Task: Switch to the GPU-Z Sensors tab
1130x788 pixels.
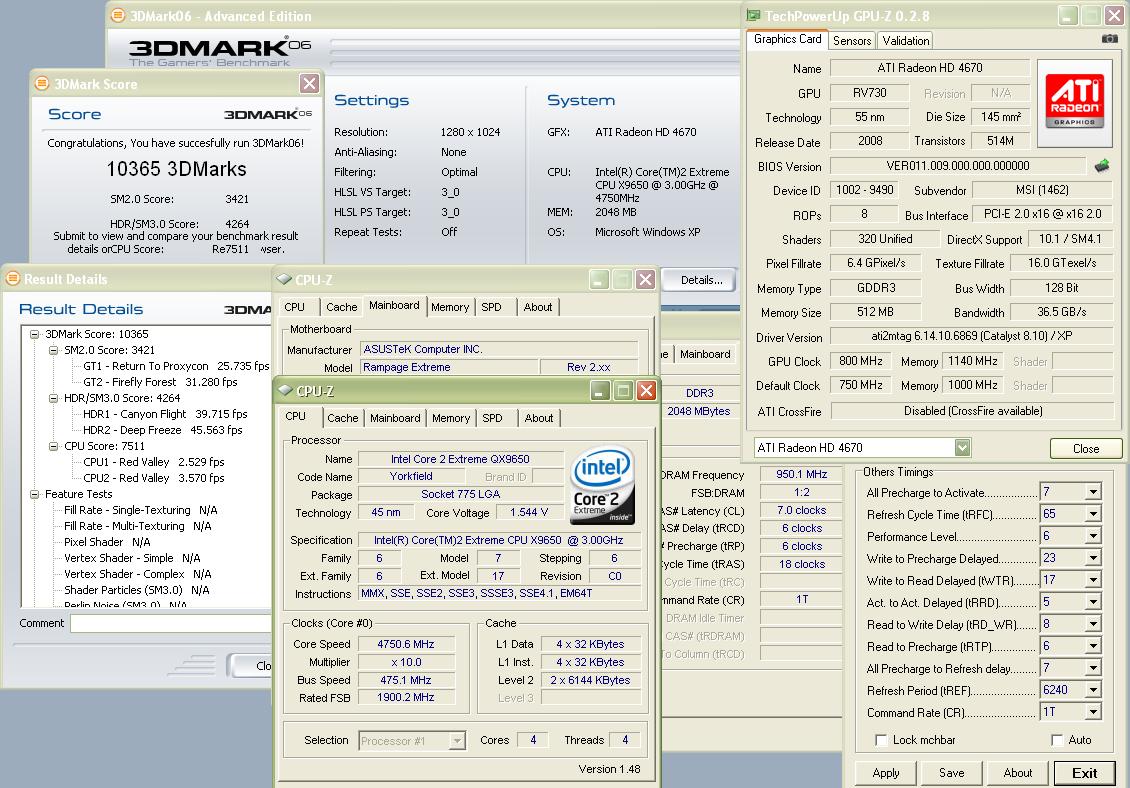Action: click(852, 41)
